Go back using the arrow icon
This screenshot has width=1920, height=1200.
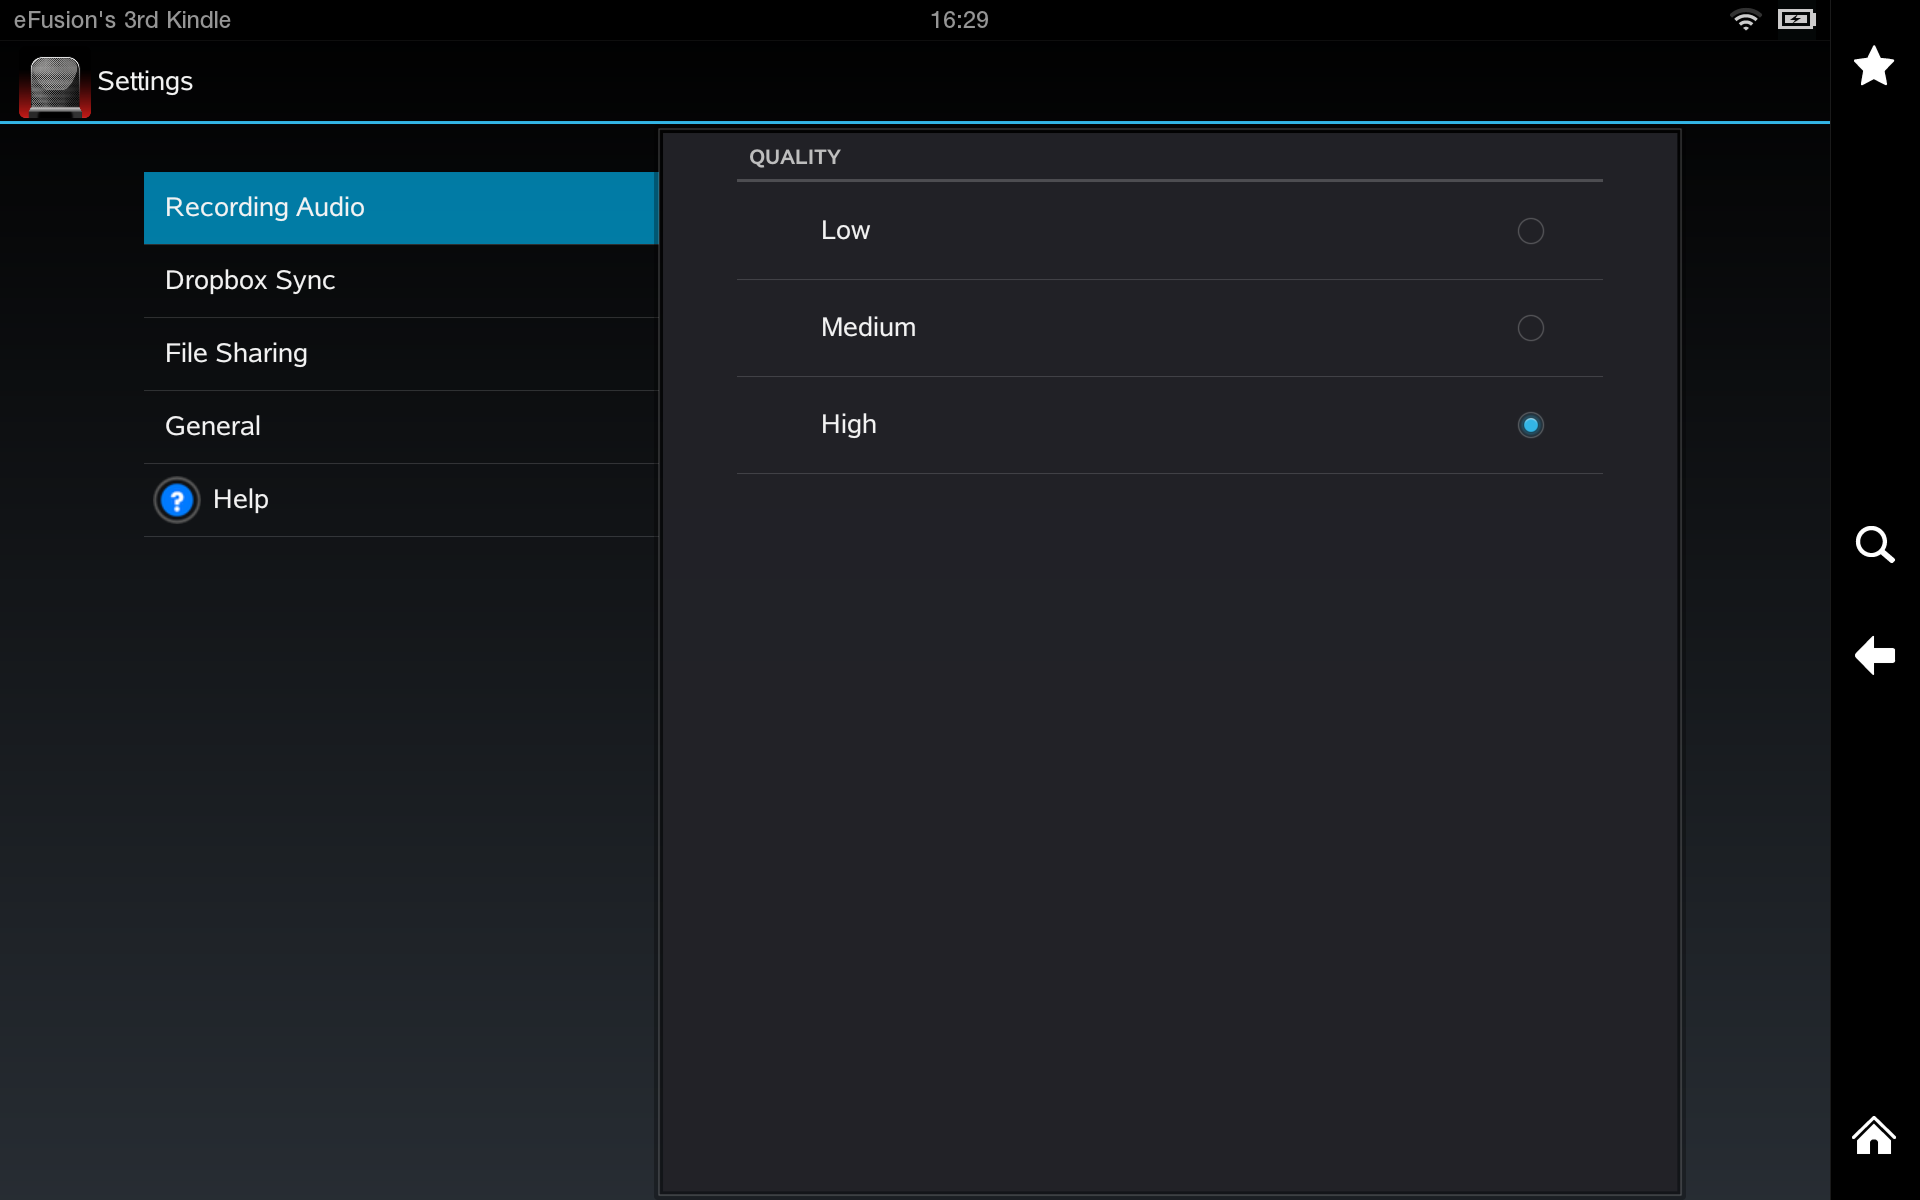click(x=1874, y=655)
